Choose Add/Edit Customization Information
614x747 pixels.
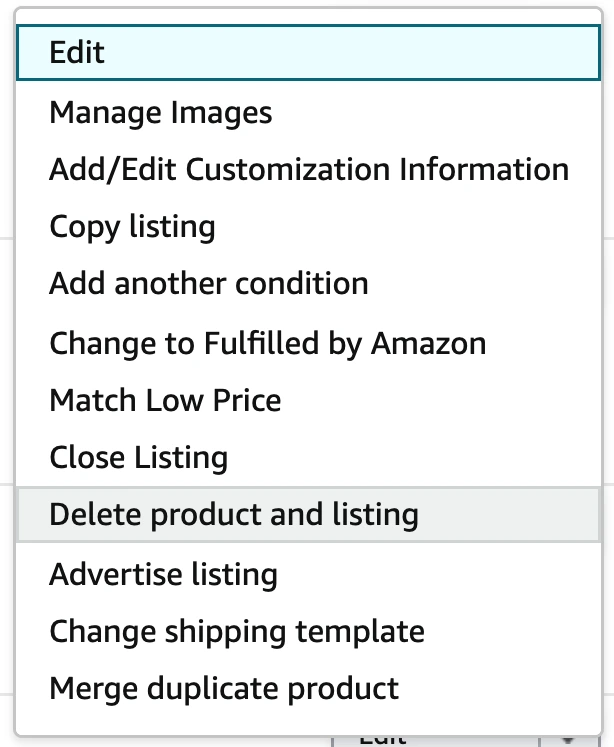308,169
